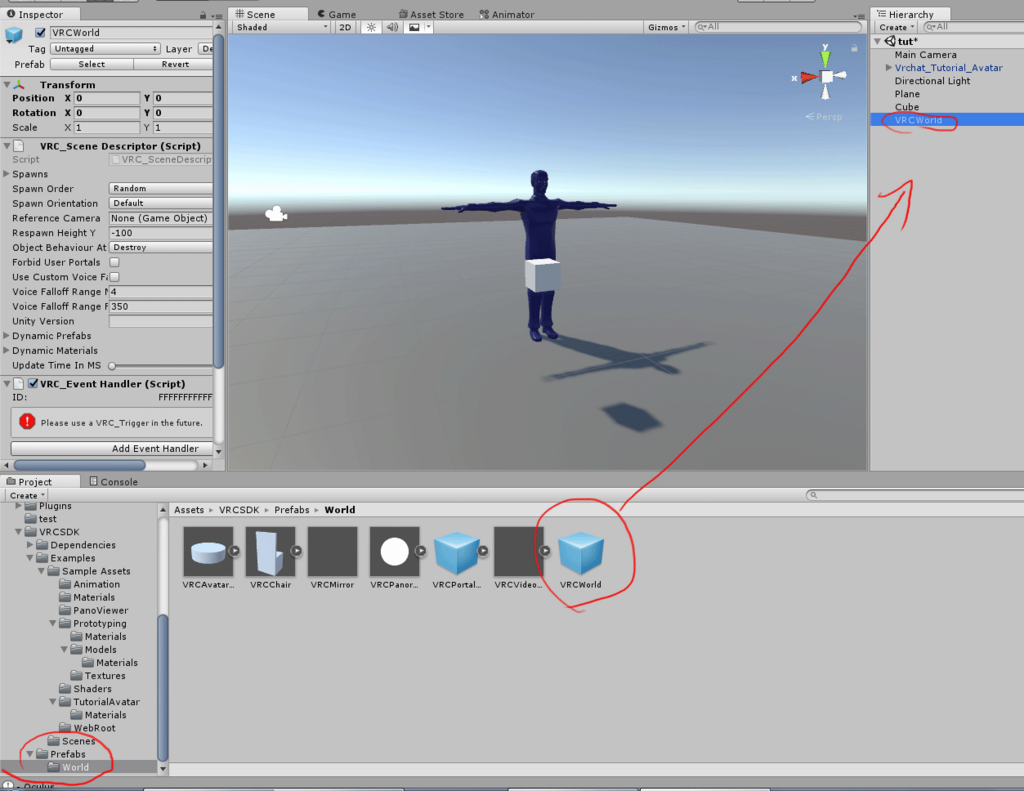This screenshot has width=1024, height=791.
Task: Open the Hierarchy Create menu
Action: coord(896,27)
